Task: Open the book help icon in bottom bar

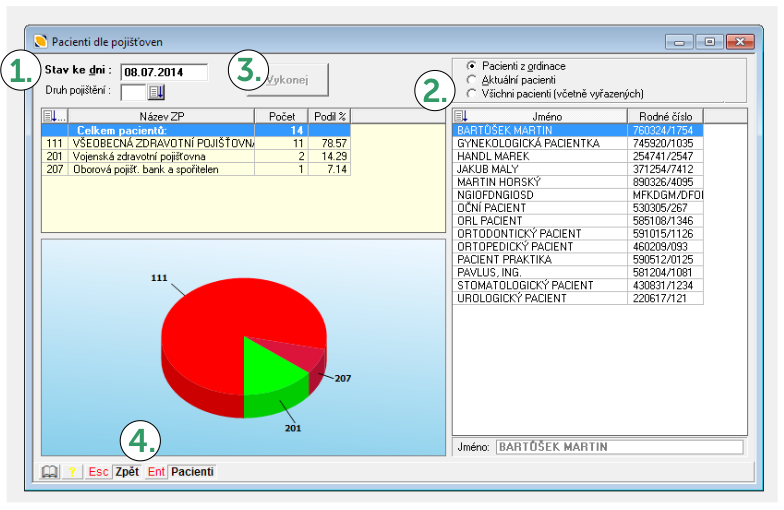Action: coord(48,471)
